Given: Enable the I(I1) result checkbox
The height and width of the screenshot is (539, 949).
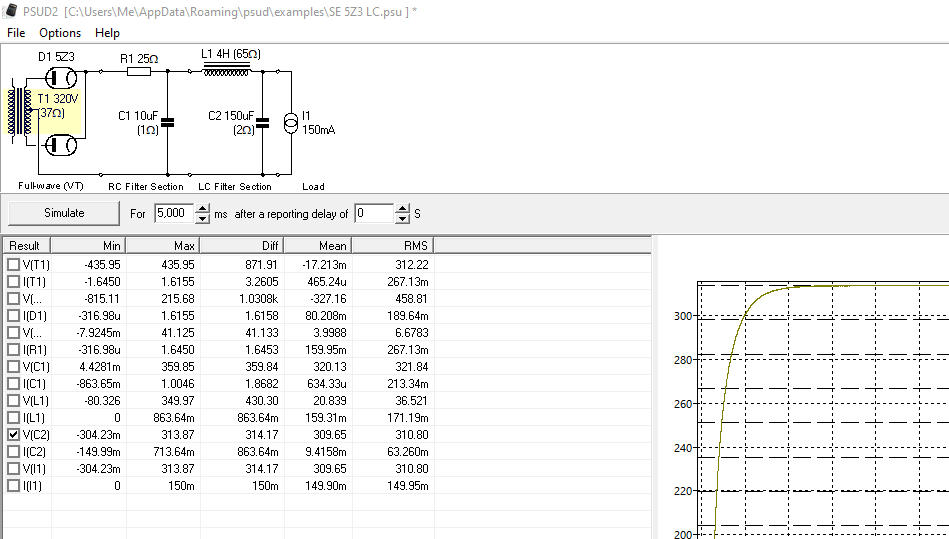Looking at the screenshot, I should (13, 485).
